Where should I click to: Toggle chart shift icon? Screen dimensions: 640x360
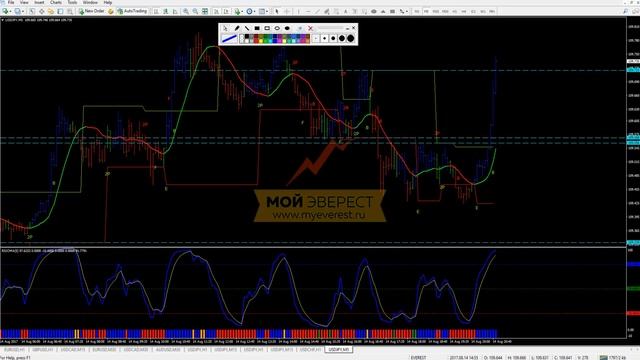pyautogui.click(x=226, y=11)
